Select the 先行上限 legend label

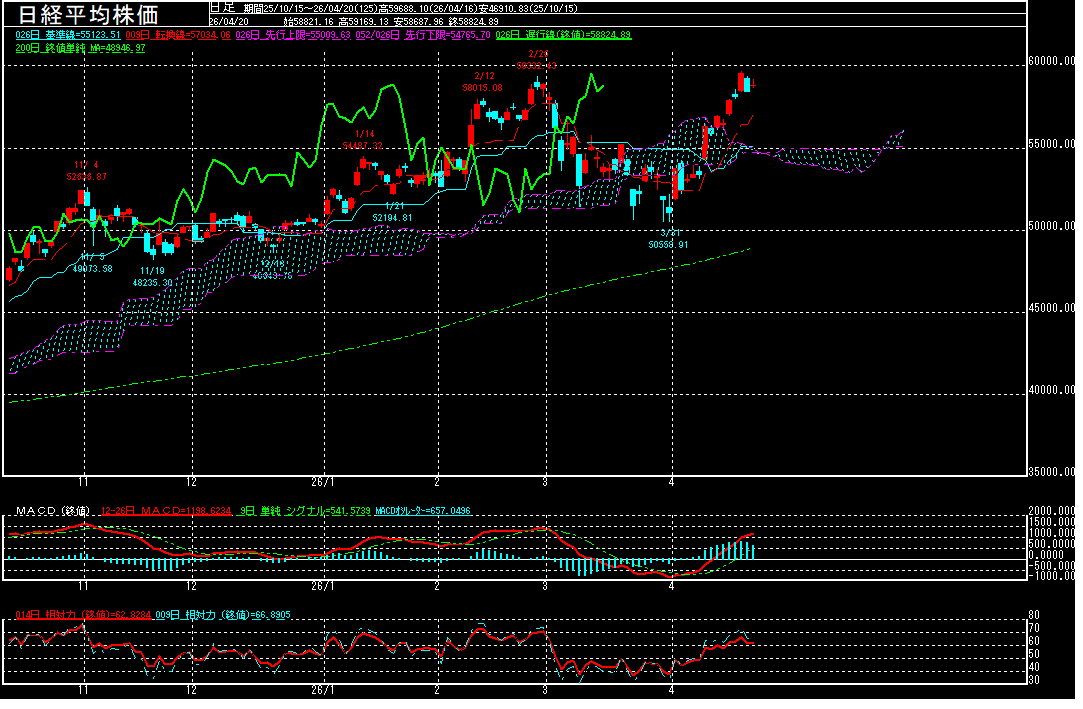292,34
